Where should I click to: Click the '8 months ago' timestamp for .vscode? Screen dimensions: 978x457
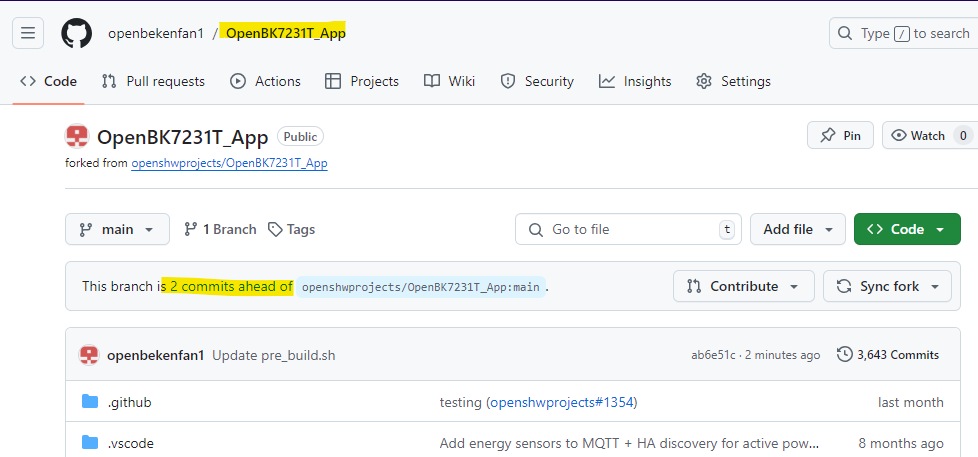(x=901, y=444)
